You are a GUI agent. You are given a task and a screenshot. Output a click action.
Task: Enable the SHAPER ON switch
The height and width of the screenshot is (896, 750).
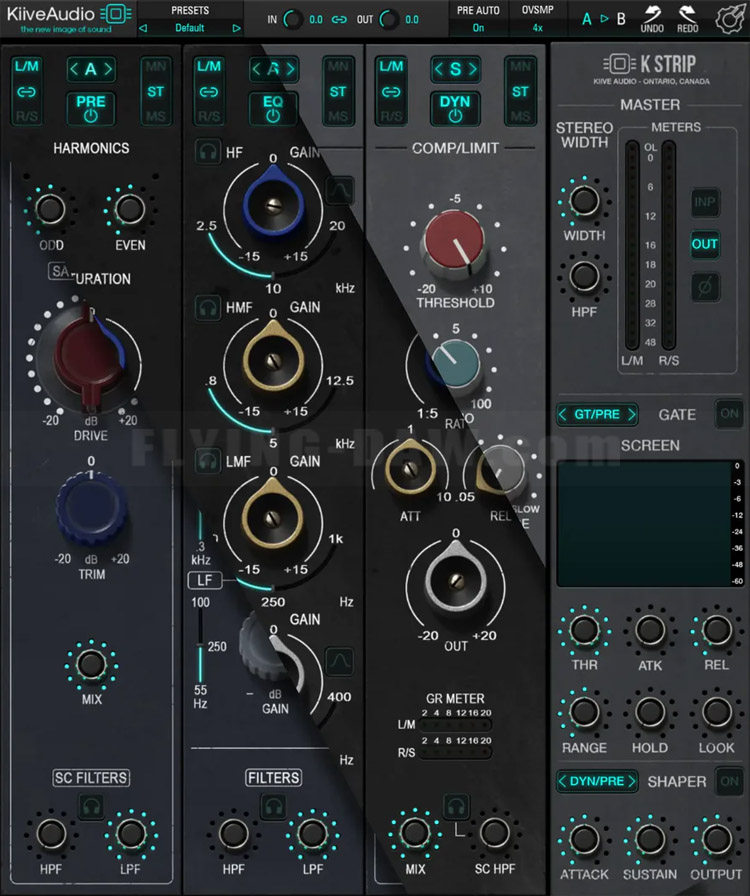(729, 781)
